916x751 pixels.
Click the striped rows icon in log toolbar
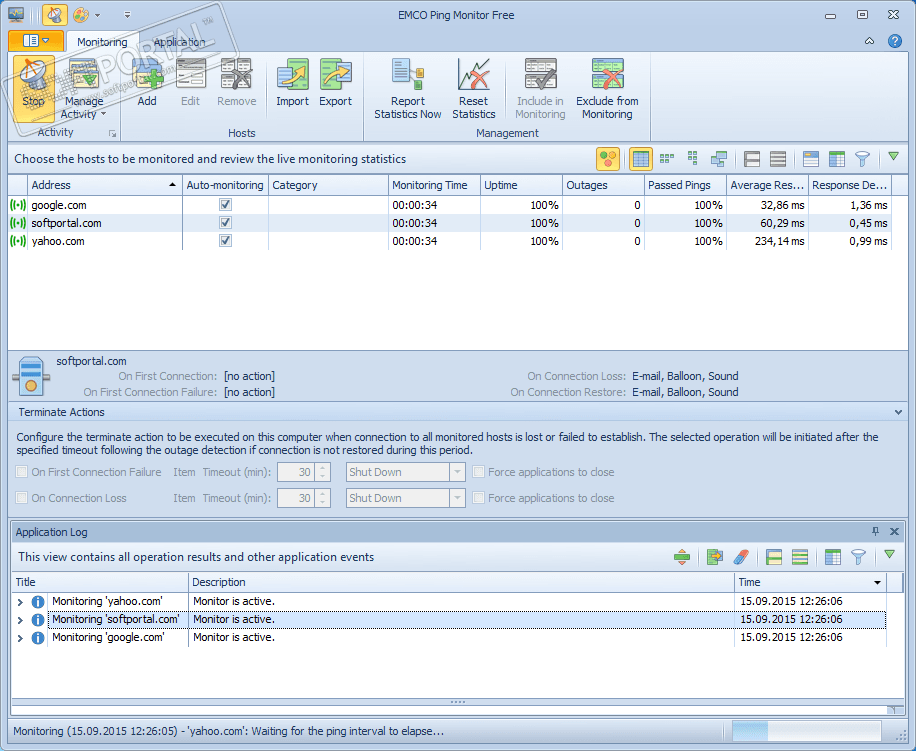tap(800, 557)
